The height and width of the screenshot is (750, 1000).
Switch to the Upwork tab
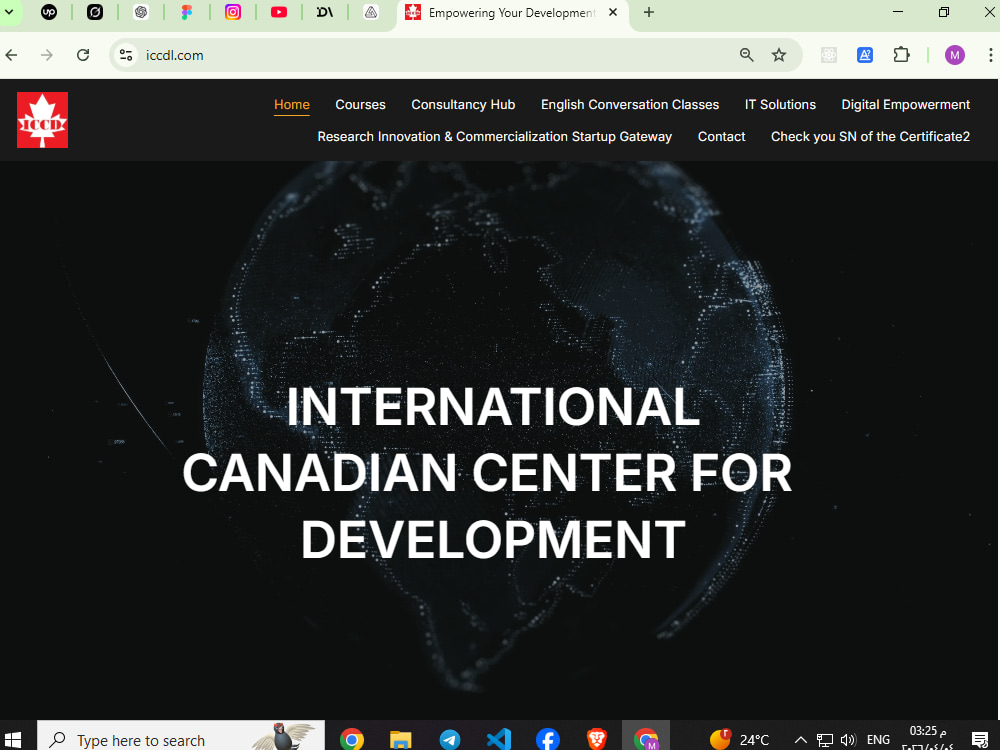[x=48, y=12]
